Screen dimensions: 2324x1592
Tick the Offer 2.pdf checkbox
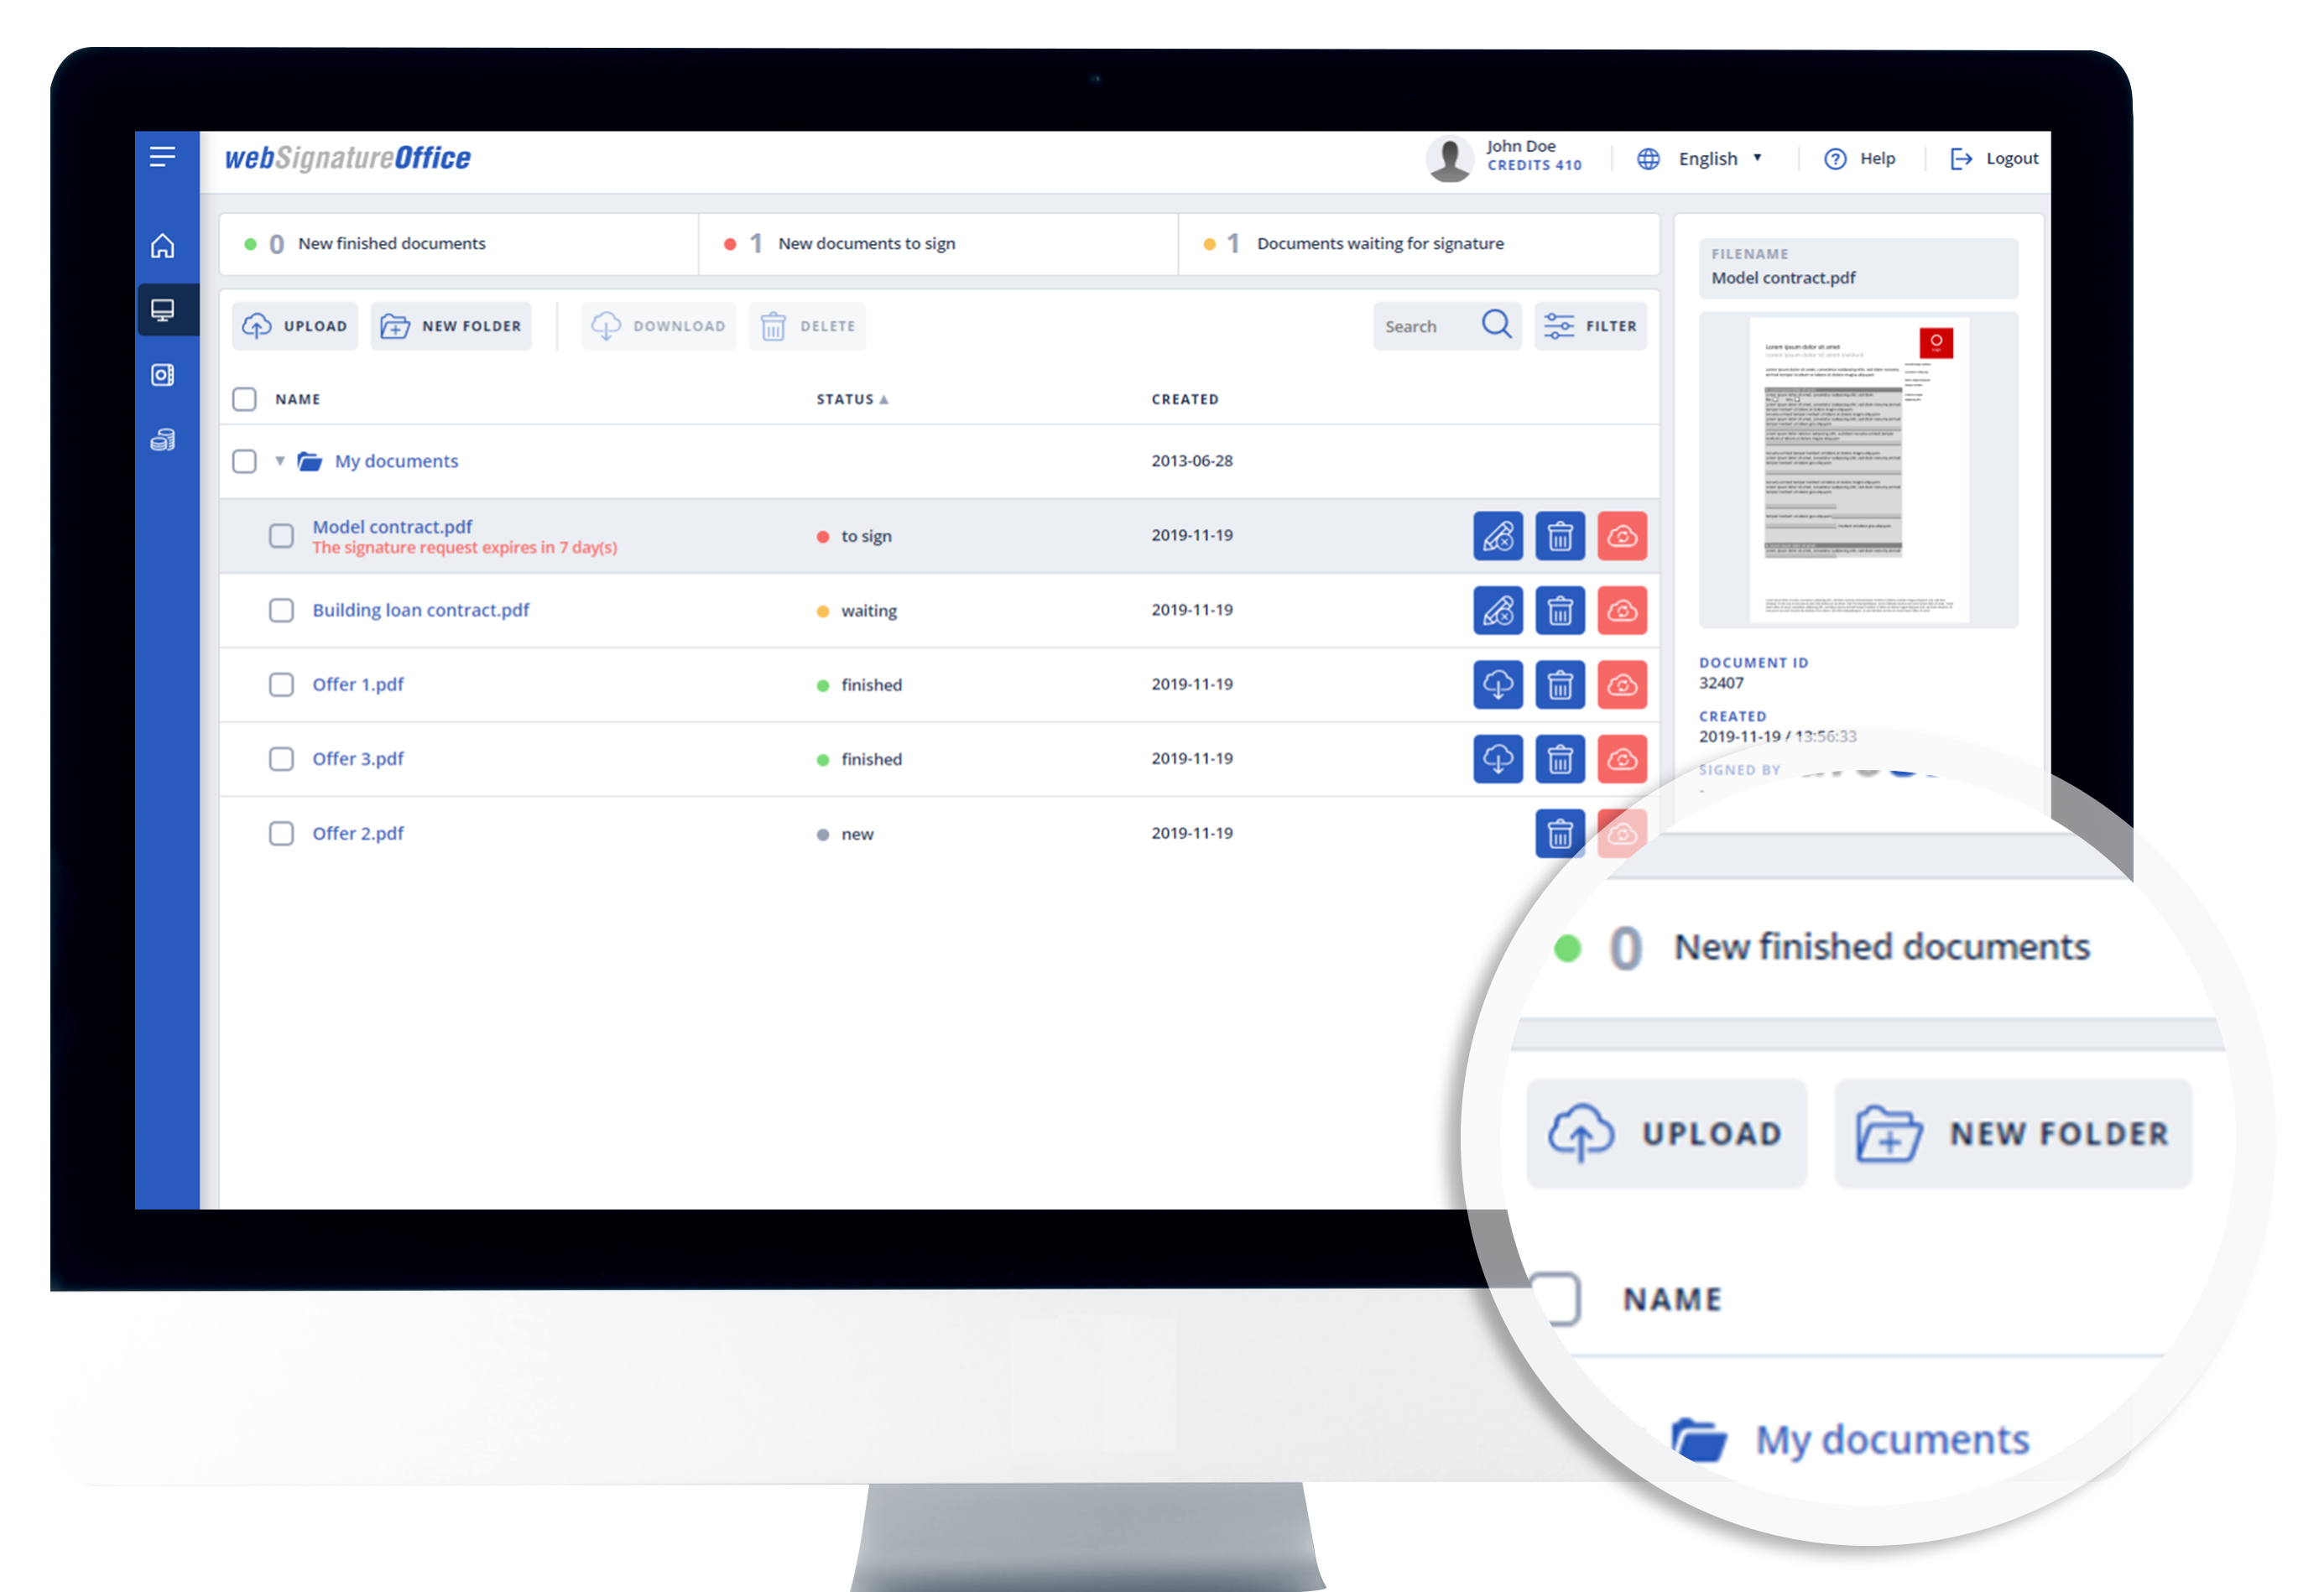pos(281,833)
